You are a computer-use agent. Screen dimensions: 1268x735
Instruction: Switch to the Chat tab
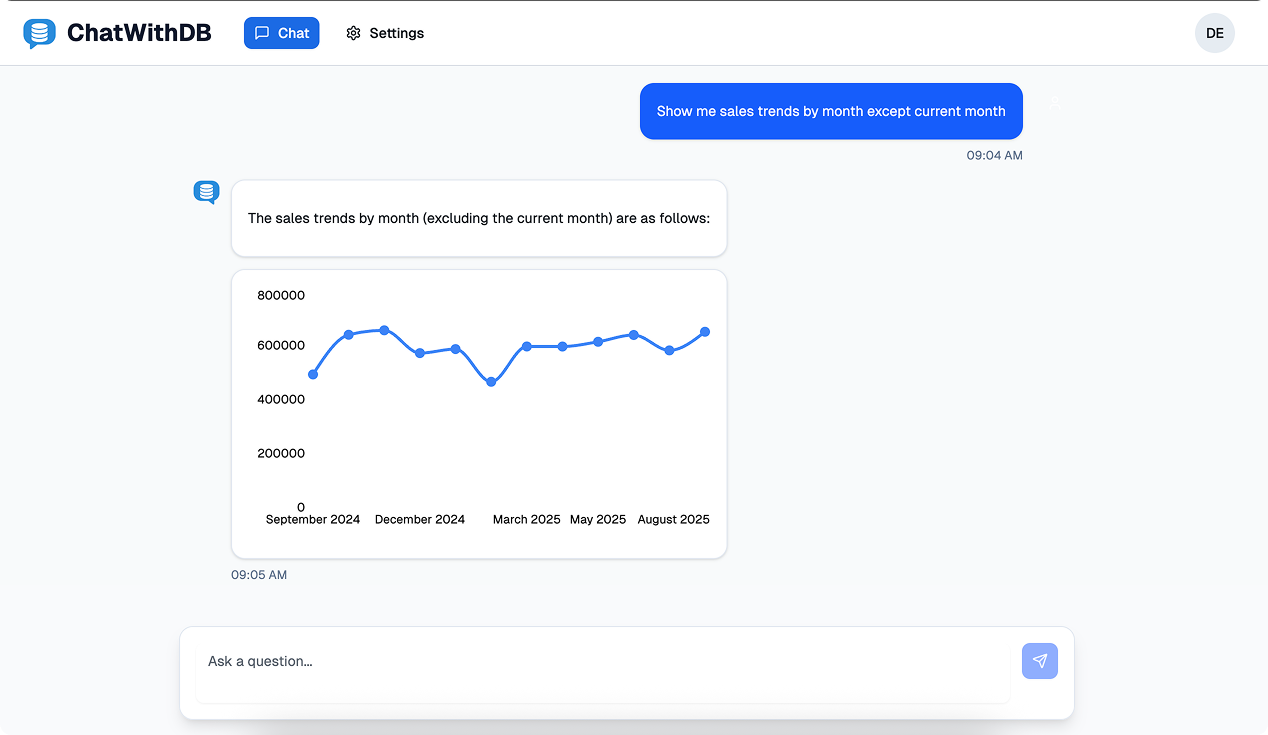click(281, 33)
